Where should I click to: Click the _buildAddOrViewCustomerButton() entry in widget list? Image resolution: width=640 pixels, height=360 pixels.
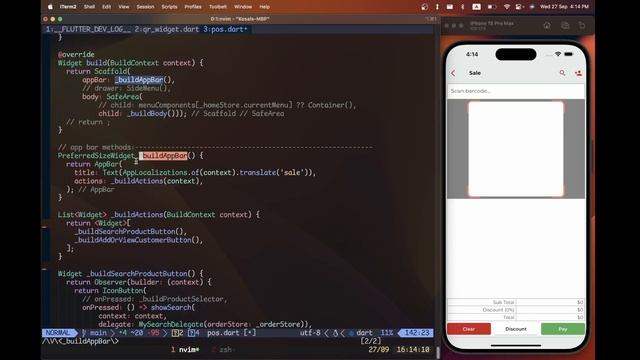click(139, 240)
